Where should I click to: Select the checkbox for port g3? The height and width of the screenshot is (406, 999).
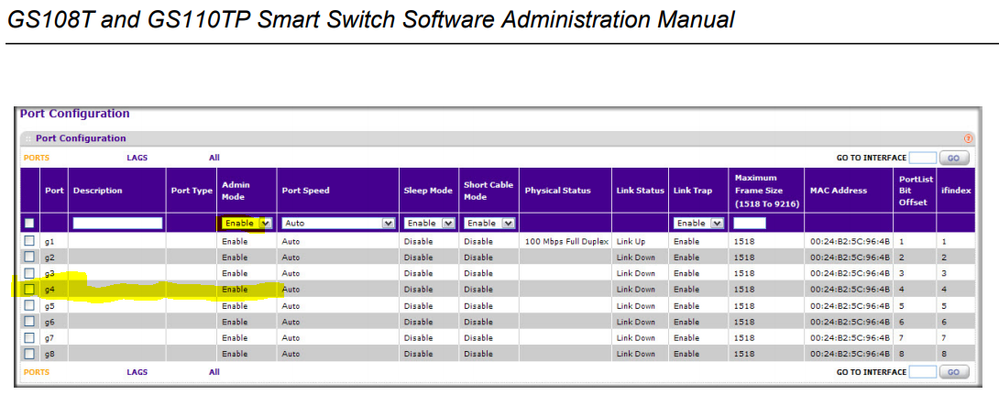pyautogui.click(x=29, y=273)
